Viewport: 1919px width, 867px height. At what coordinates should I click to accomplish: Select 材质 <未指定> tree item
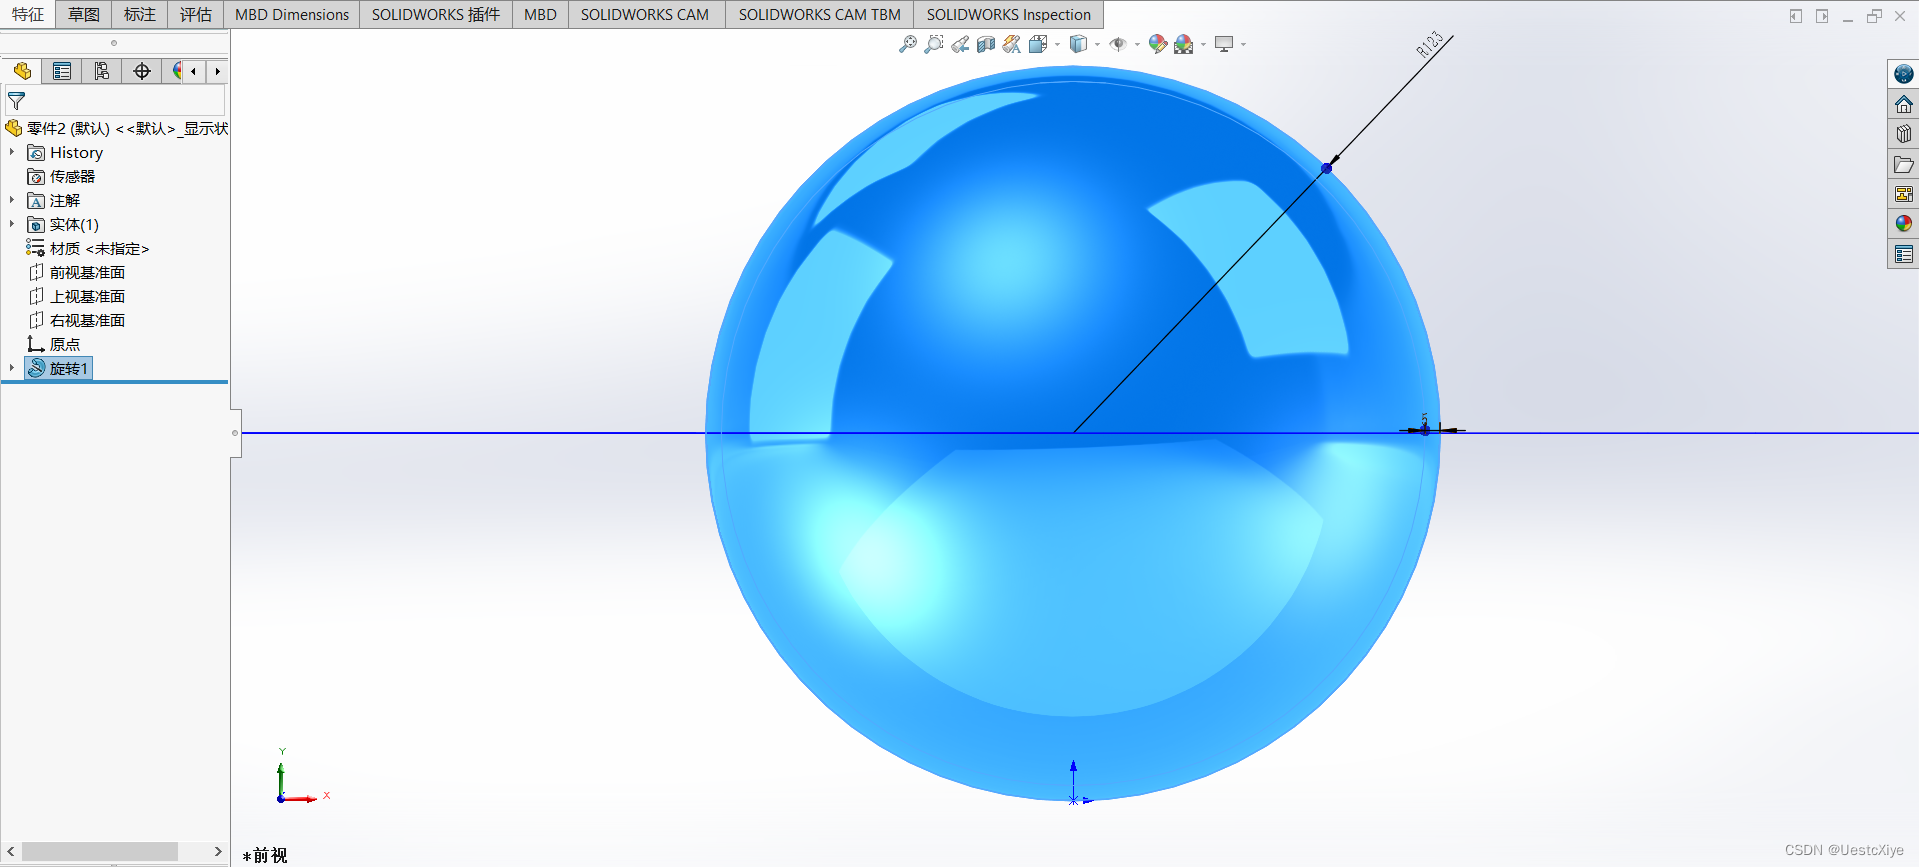[88, 248]
